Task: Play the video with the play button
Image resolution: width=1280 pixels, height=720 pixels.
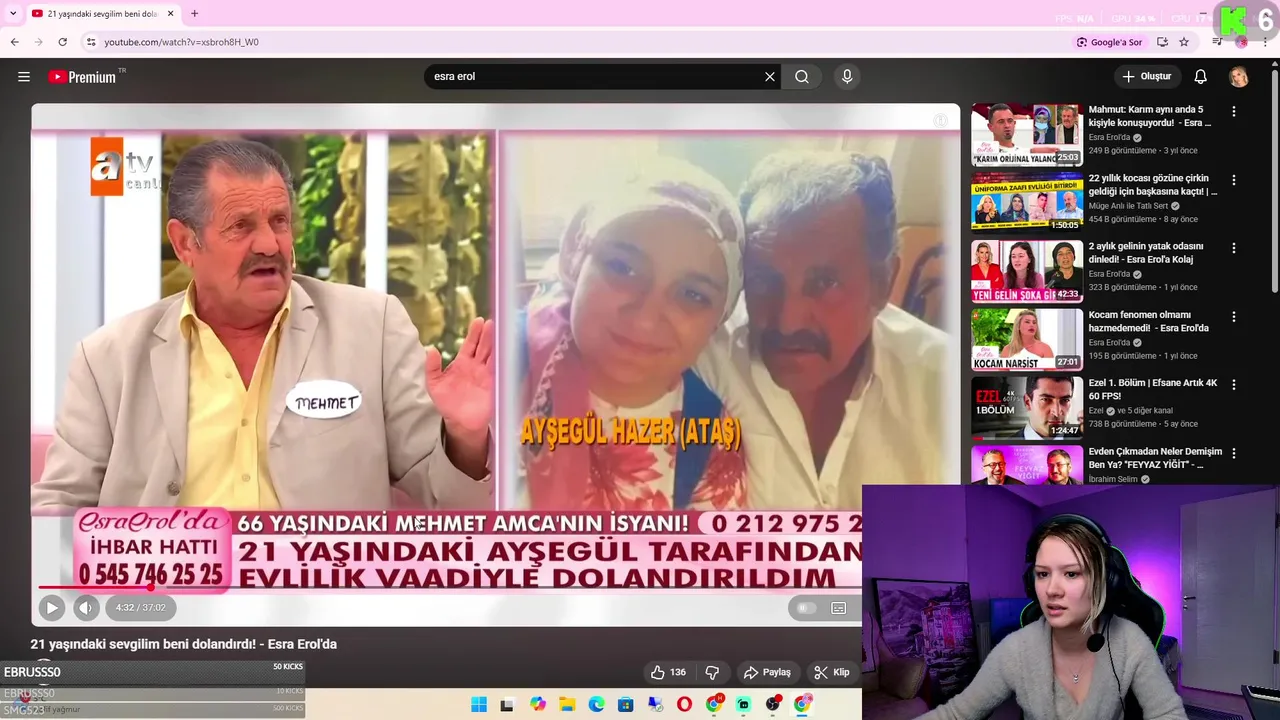Action: 52,607
